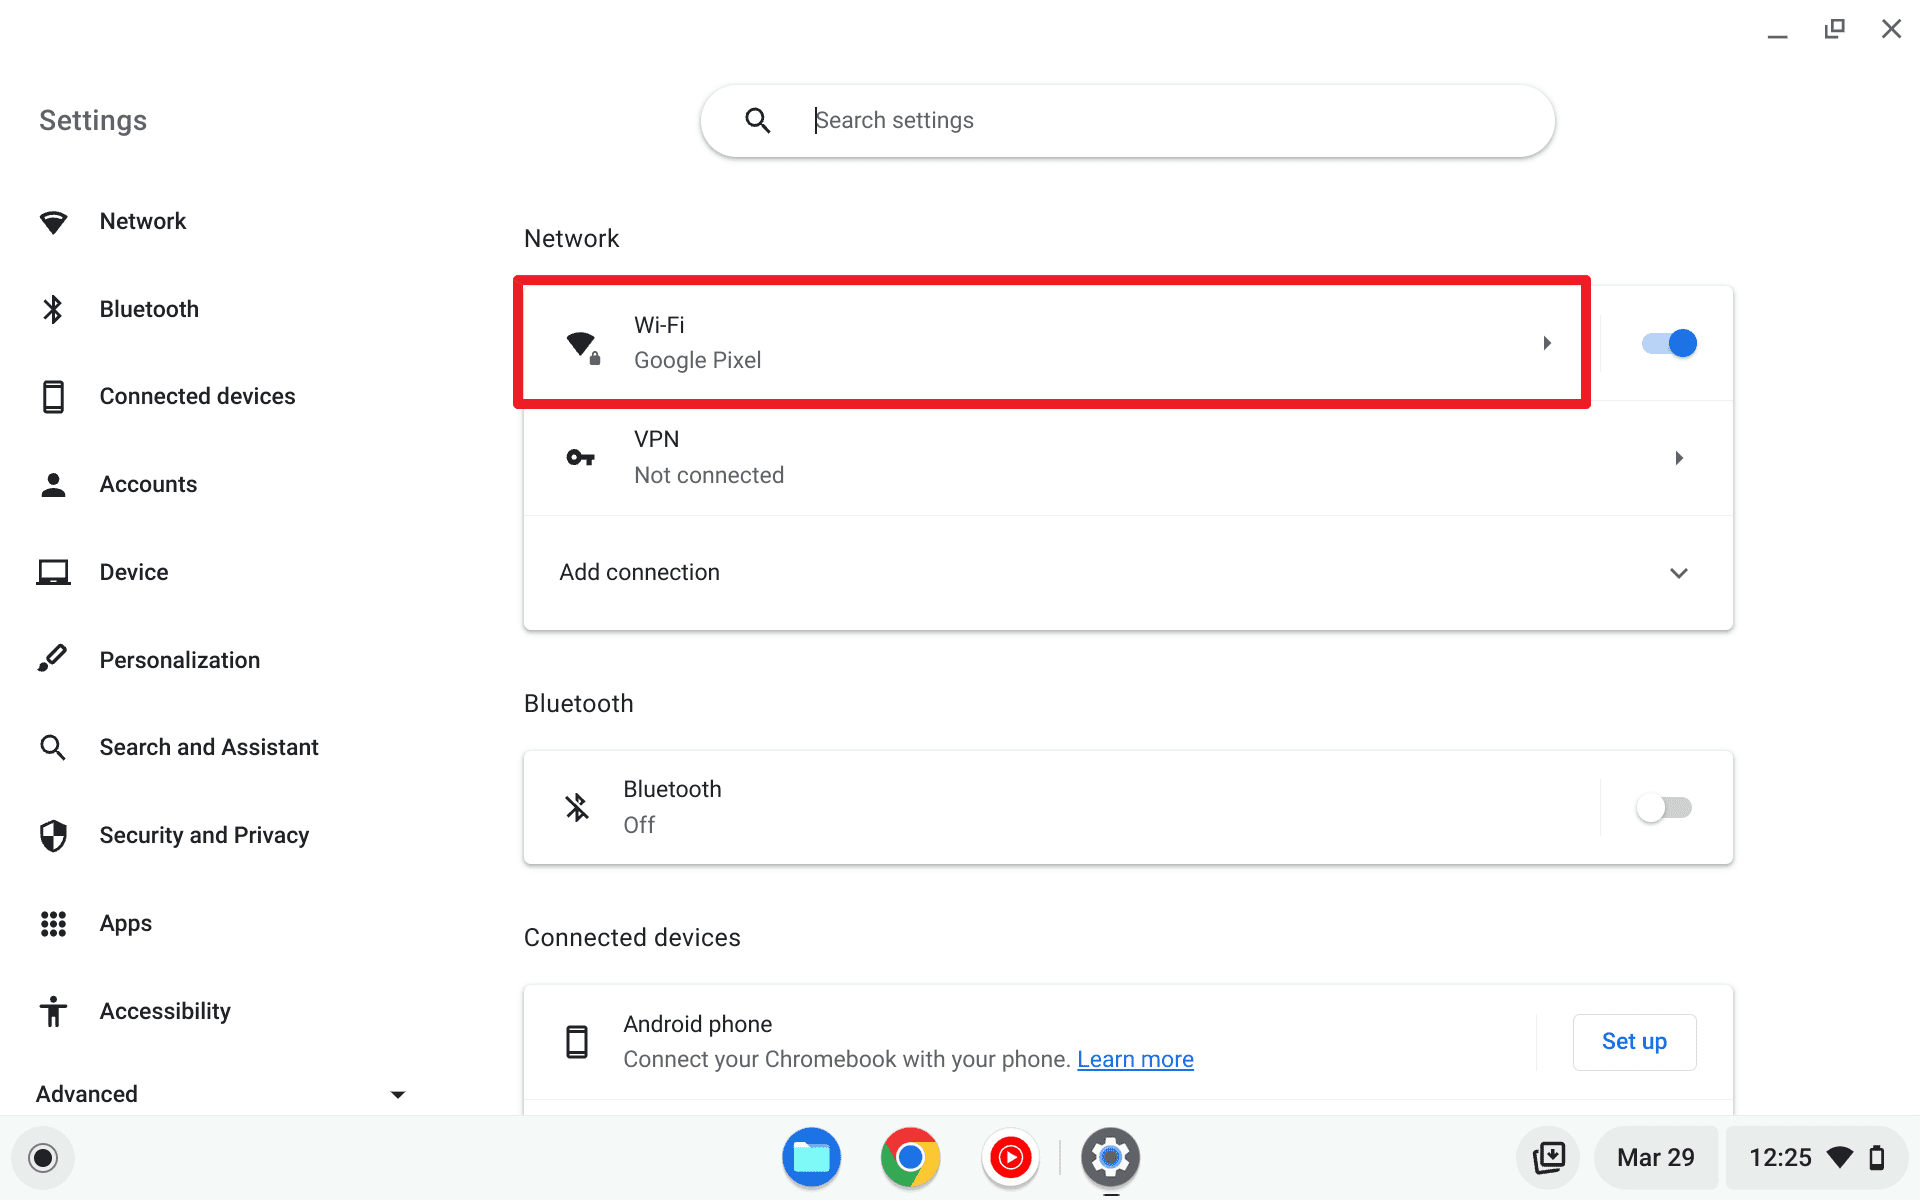Click the 'Not connected' VPN status
This screenshot has width=1920, height=1200.
709,475
